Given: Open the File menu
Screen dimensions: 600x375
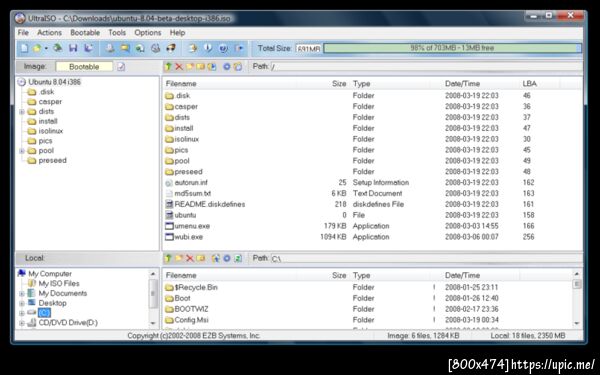Looking at the screenshot, I should tap(23, 33).
